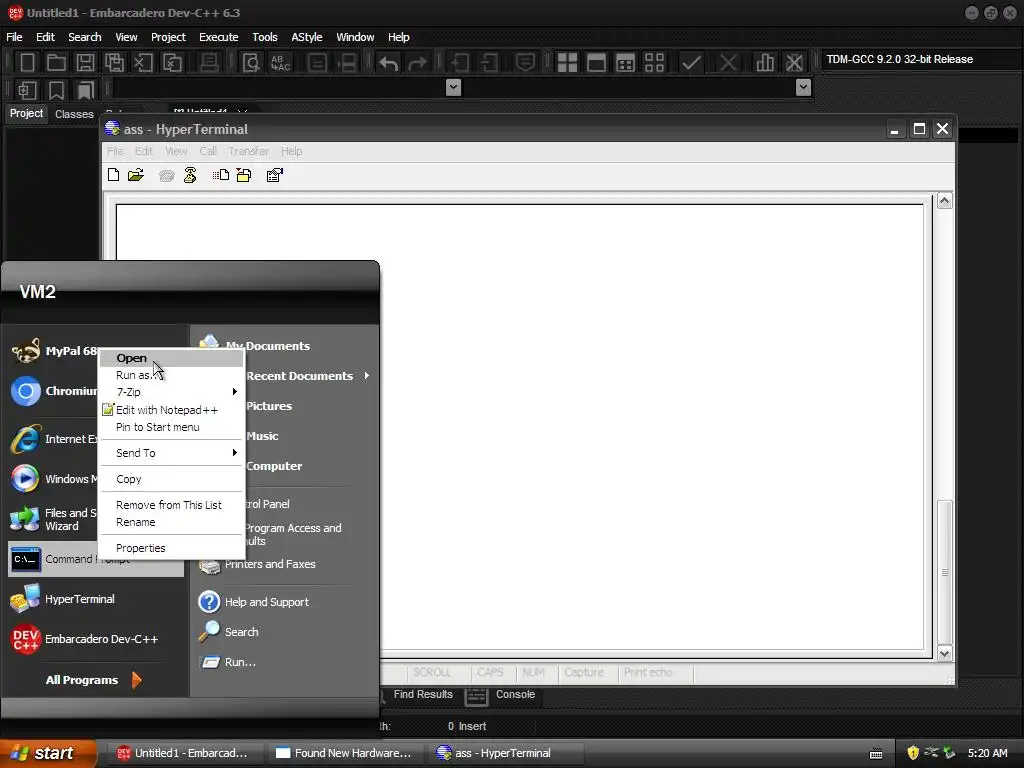The width and height of the screenshot is (1024, 768).
Task: Switch to the Classes tab
Action: (74, 114)
